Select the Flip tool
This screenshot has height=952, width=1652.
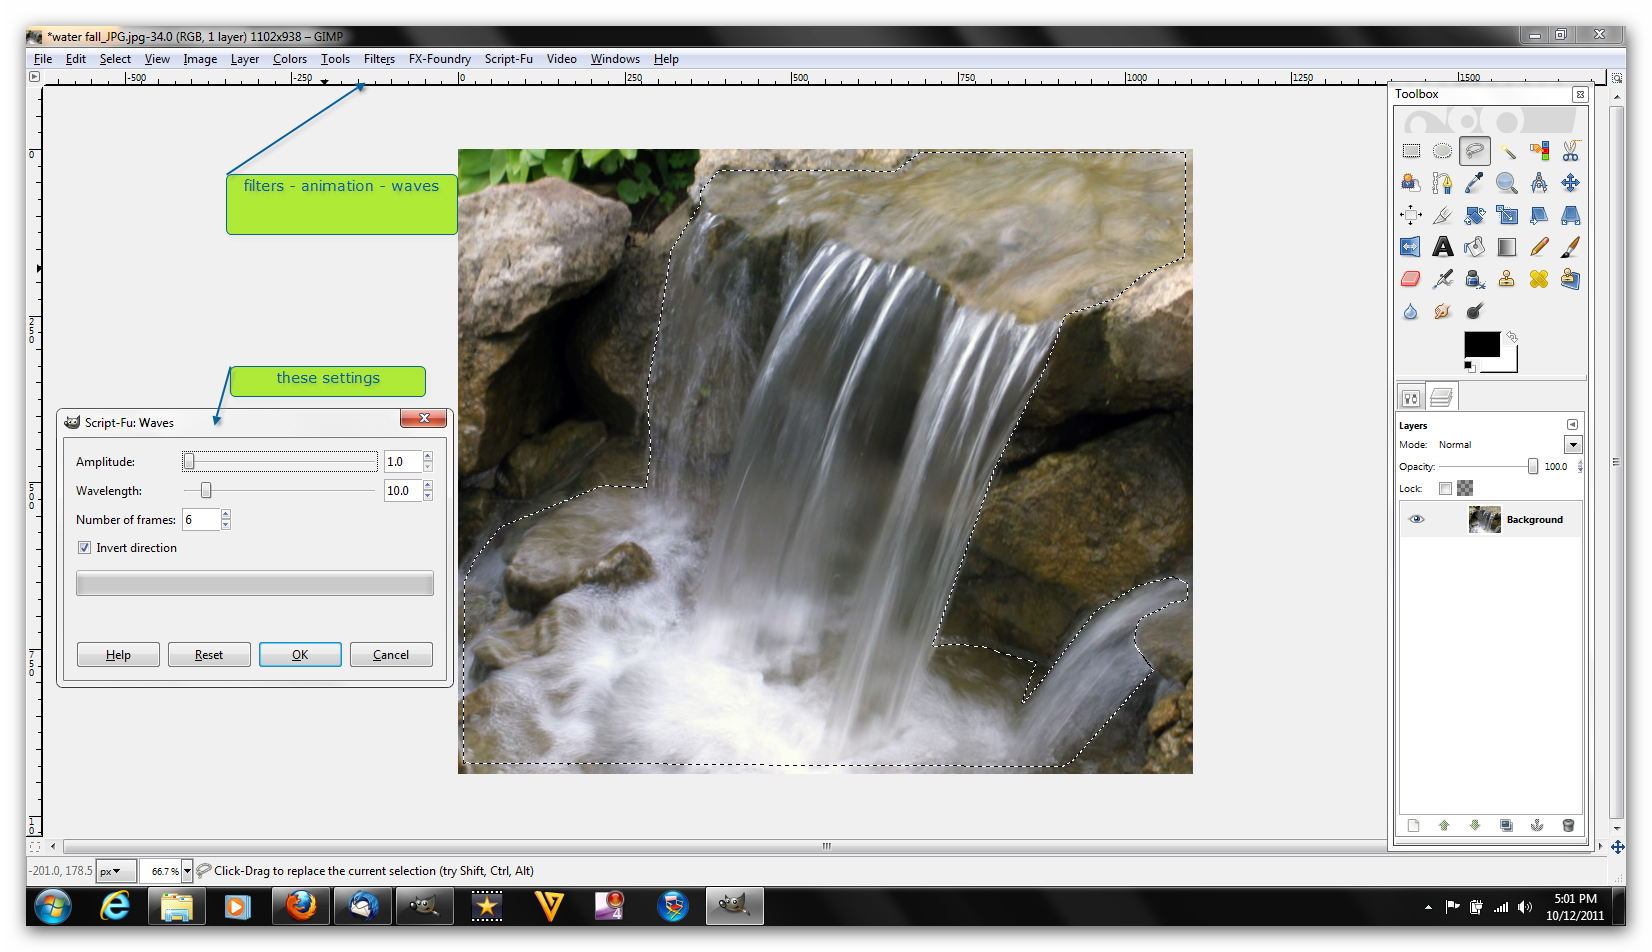1410,247
